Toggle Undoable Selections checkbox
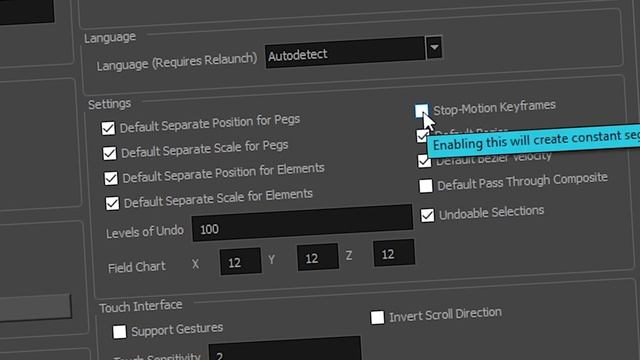 tap(427, 215)
